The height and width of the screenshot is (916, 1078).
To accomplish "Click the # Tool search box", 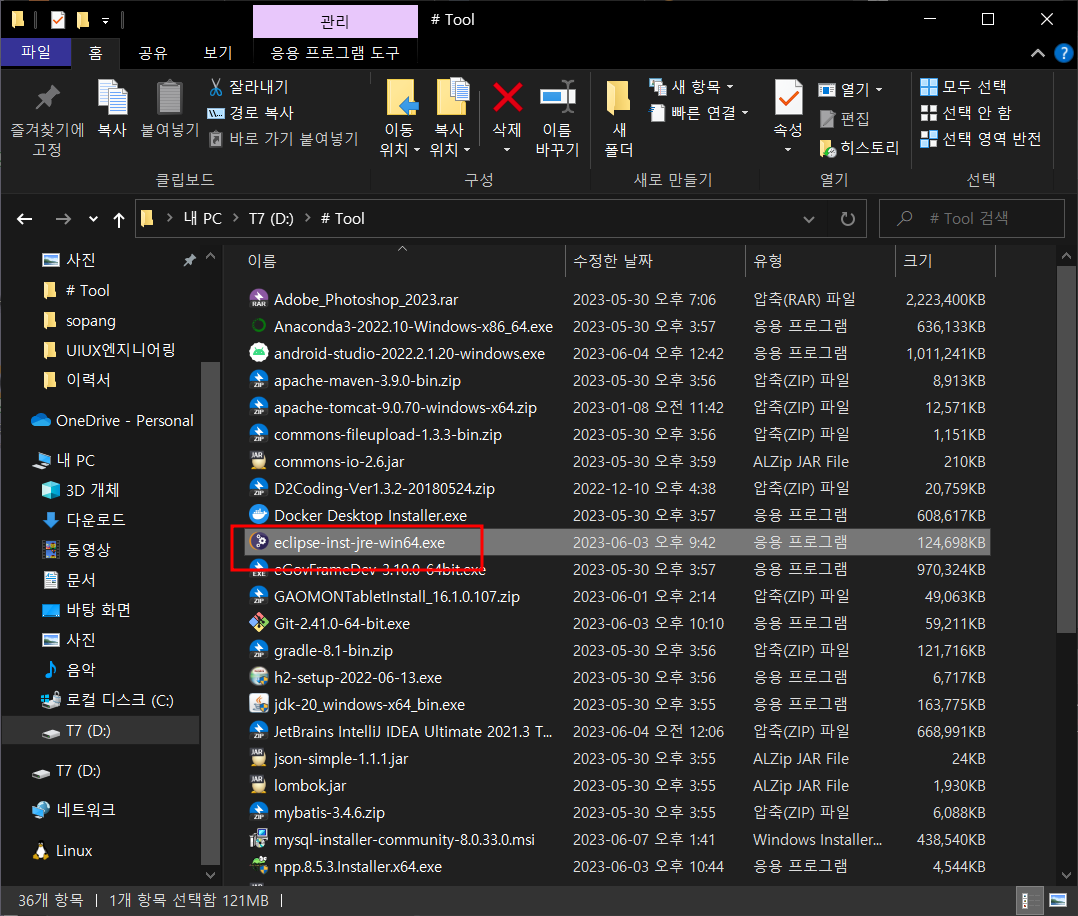I will point(971,219).
